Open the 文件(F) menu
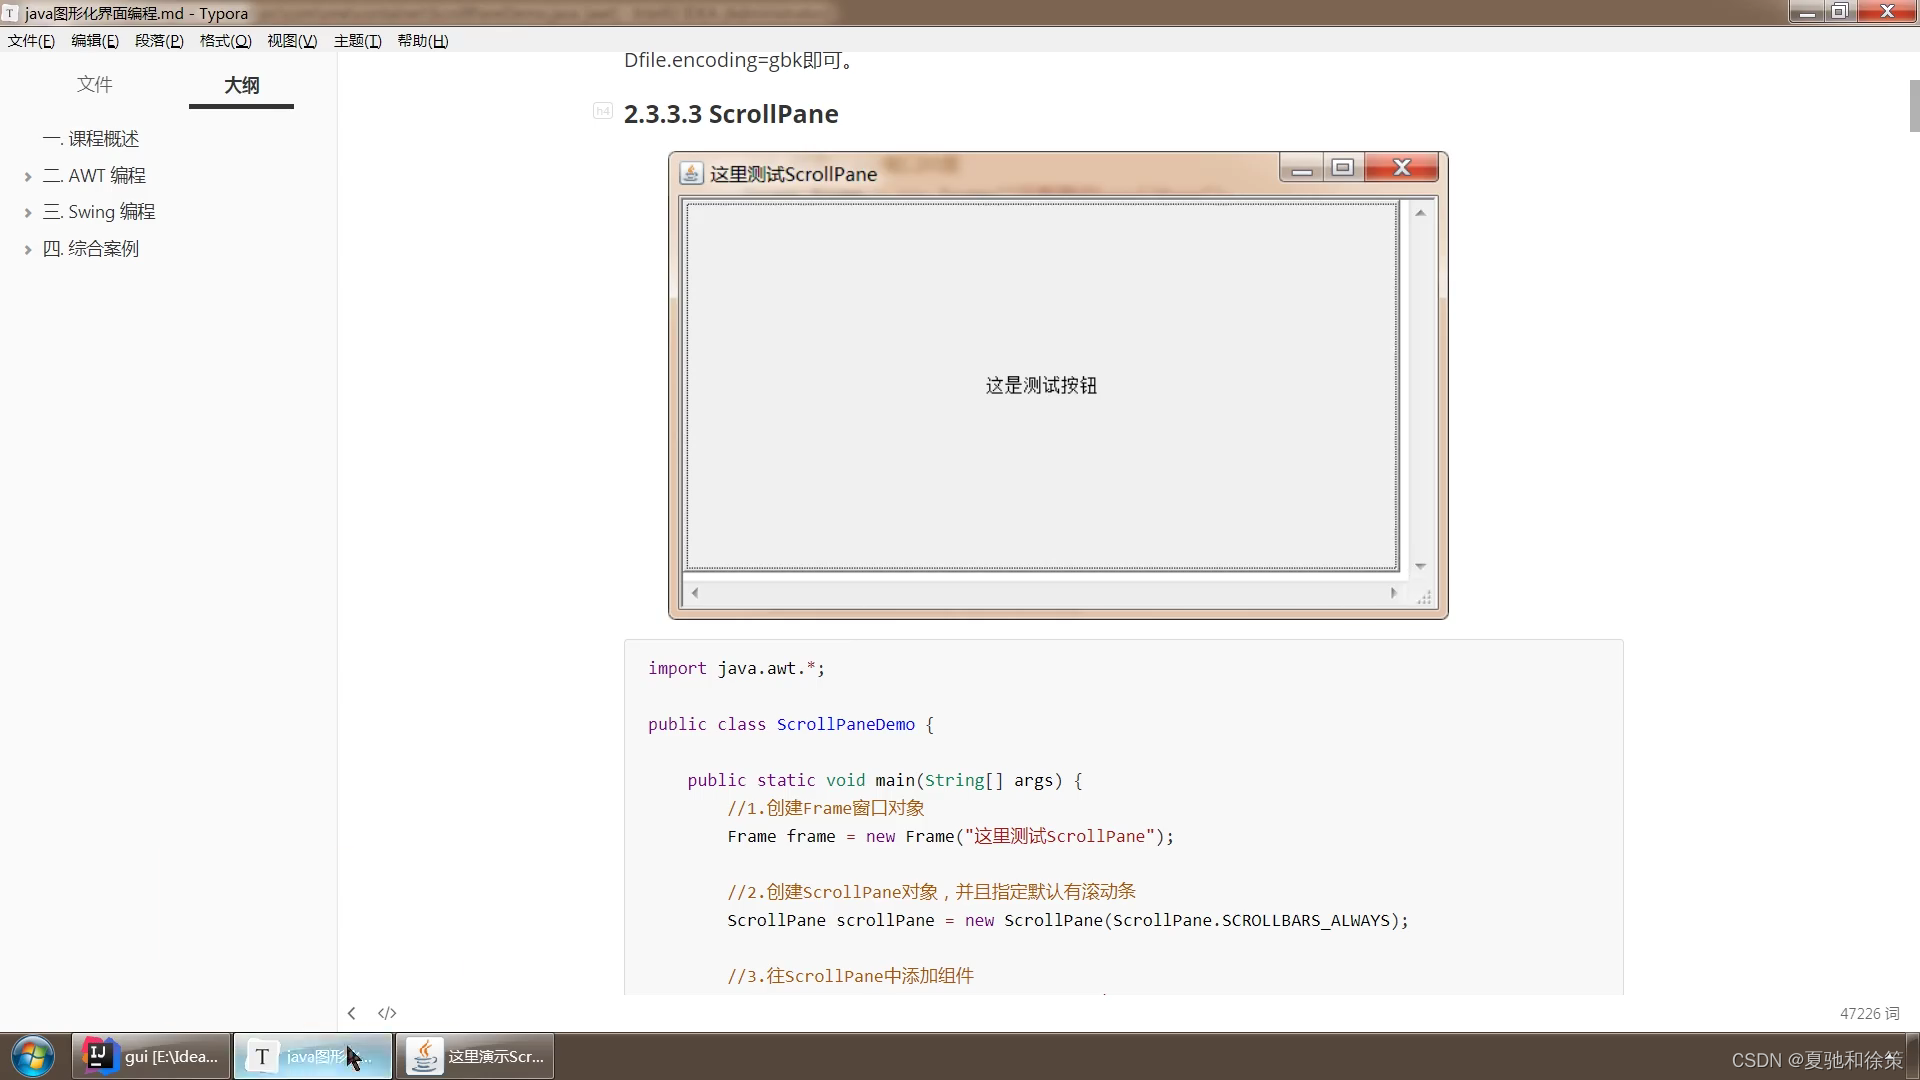1920x1080 pixels. [30, 41]
